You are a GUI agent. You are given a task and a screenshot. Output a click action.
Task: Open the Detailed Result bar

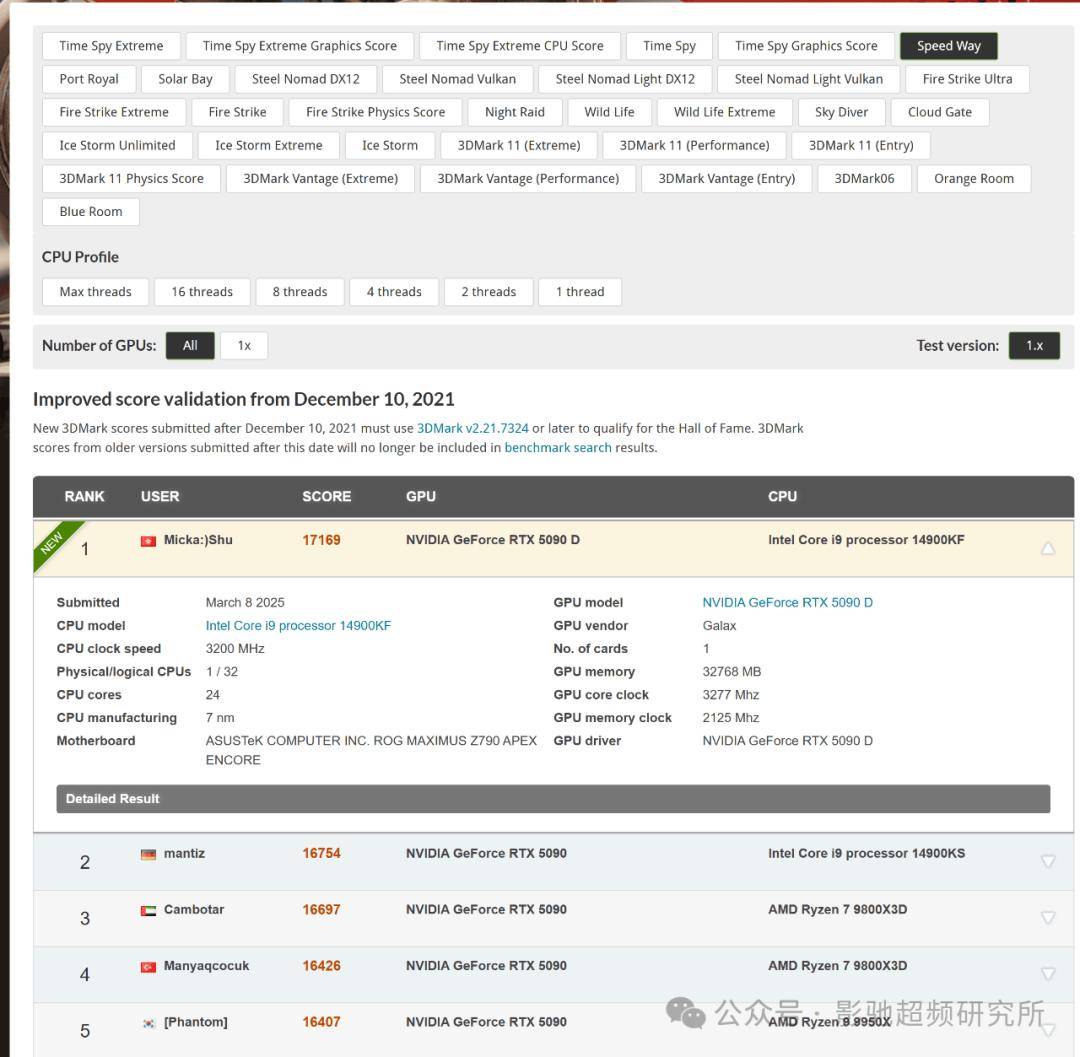coord(553,799)
